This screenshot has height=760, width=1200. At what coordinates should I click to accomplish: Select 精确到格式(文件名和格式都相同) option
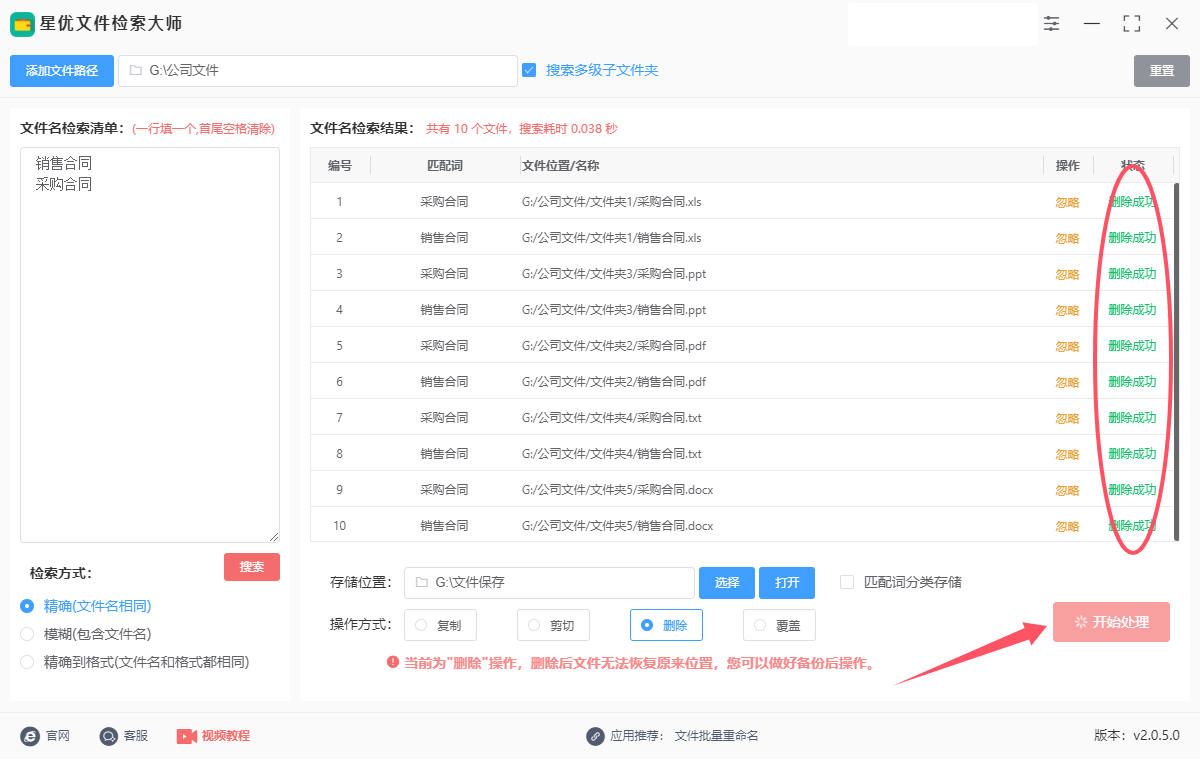coord(27,662)
